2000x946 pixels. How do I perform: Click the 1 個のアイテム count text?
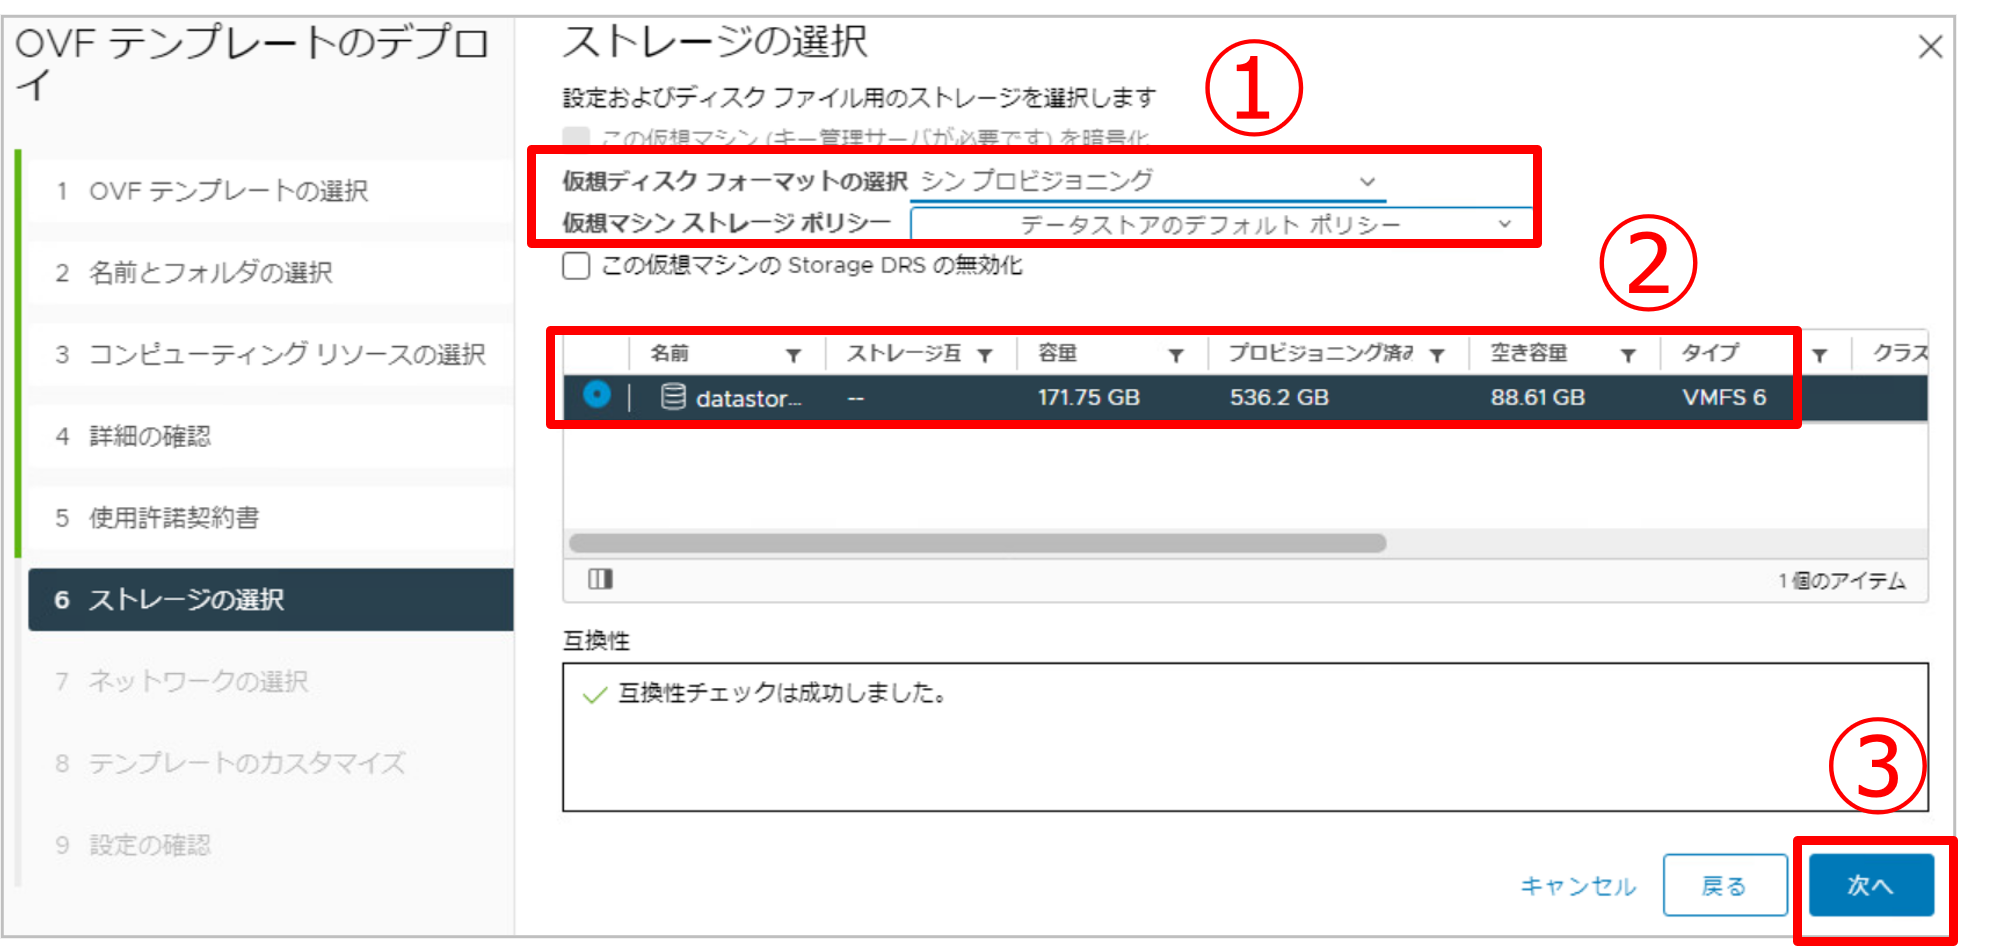tap(1841, 581)
